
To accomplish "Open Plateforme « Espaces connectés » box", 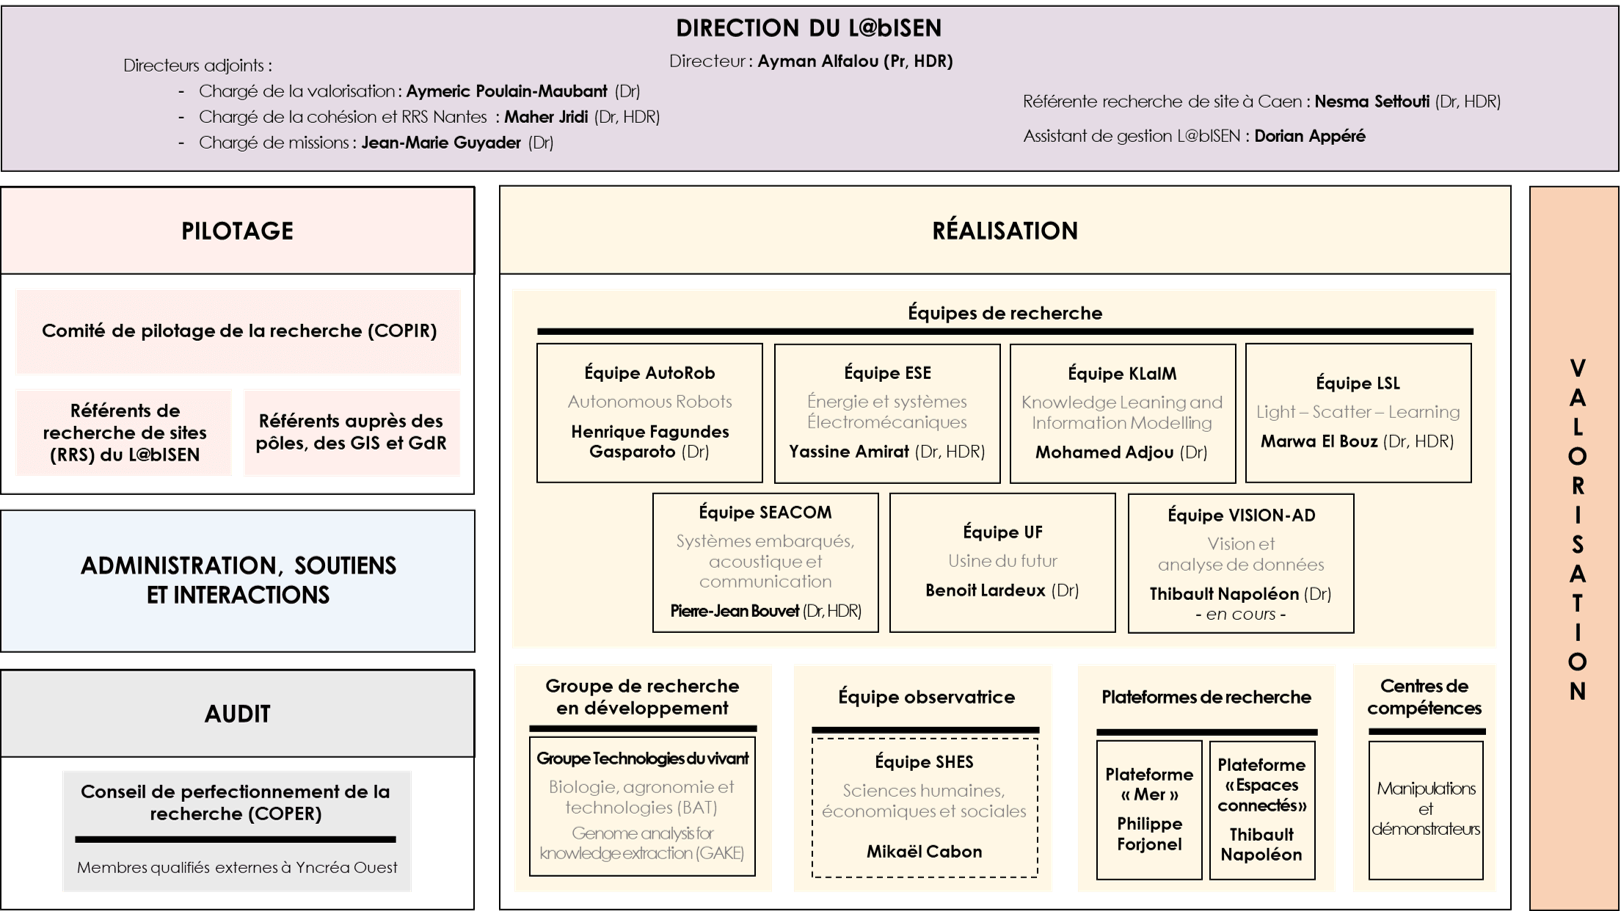I will (x=1262, y=810).
